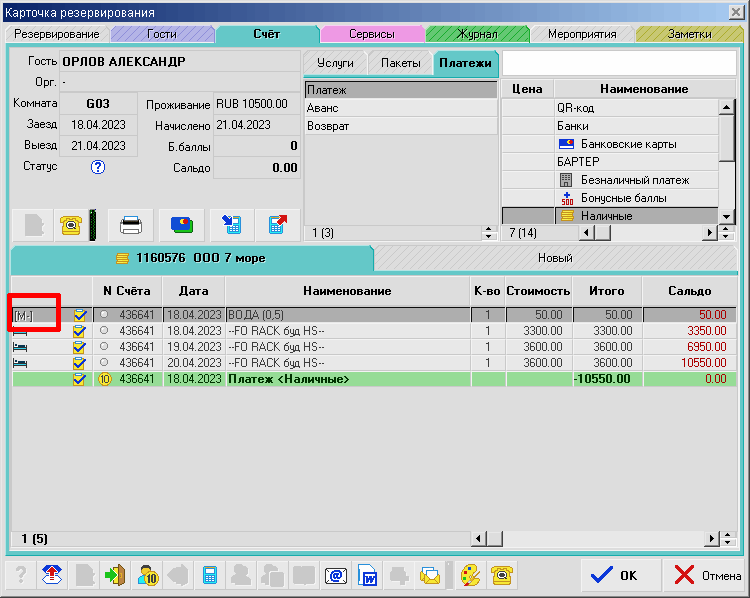The width and height of the screenshot is (750, 598).
Task: Click the stepper arrows beside the 1 (3) counter
Action: [x=489, y=233]
